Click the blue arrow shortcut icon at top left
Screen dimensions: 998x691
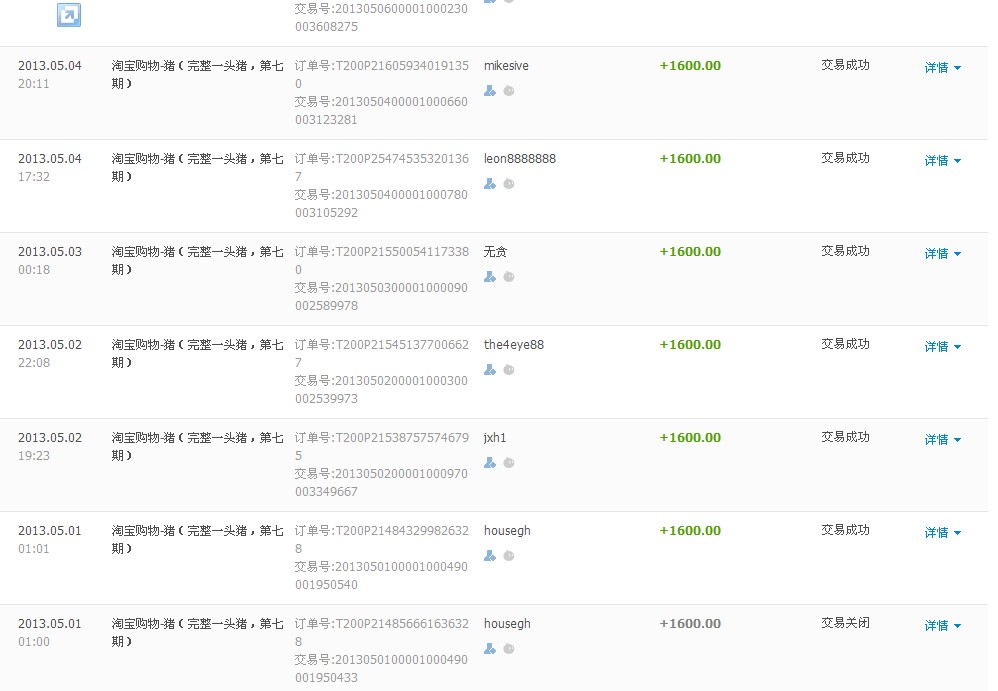click(x=69, y=14)
